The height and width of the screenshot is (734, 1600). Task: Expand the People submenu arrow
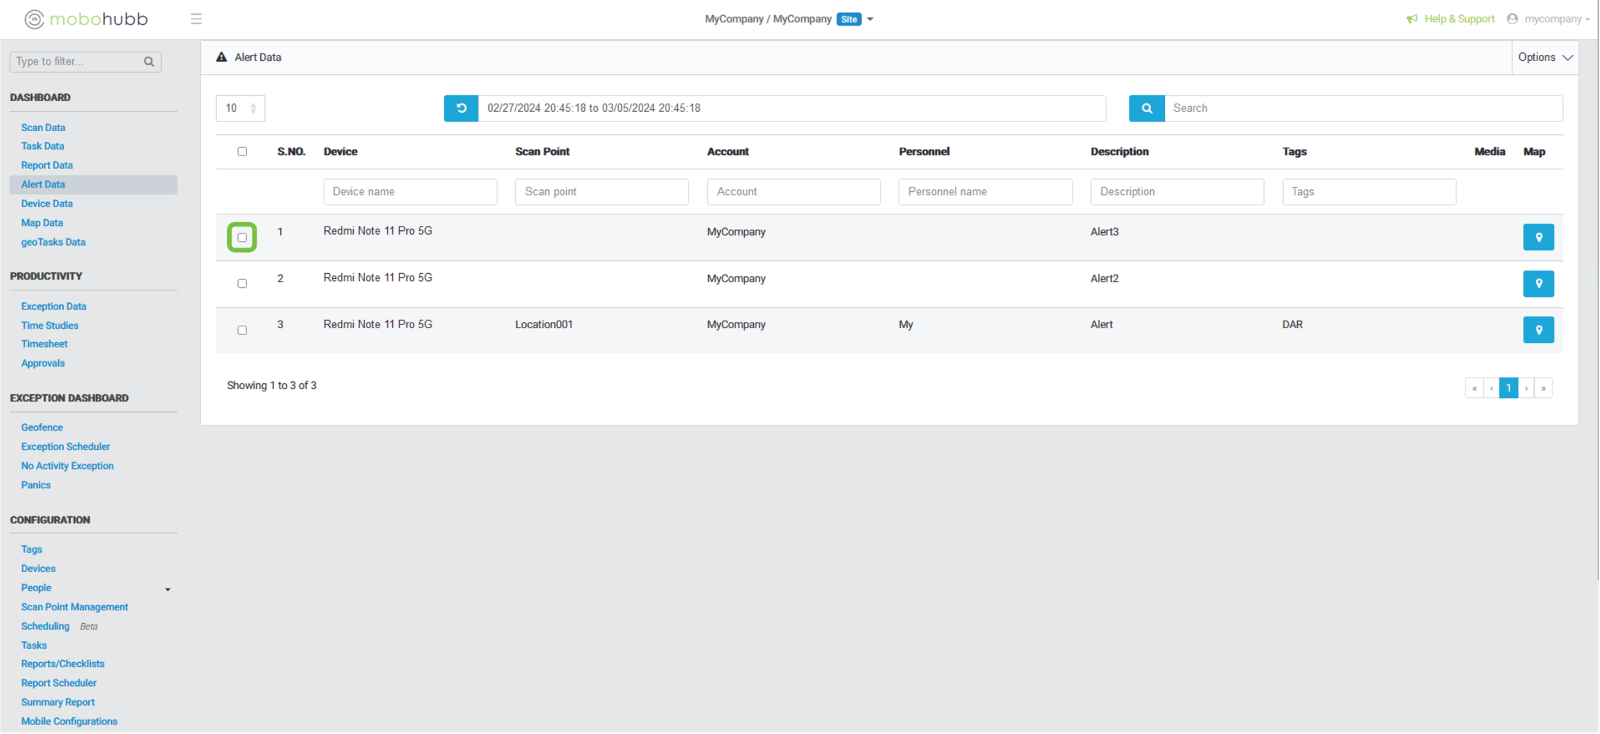pyautogui.click(x=168, y=589)
